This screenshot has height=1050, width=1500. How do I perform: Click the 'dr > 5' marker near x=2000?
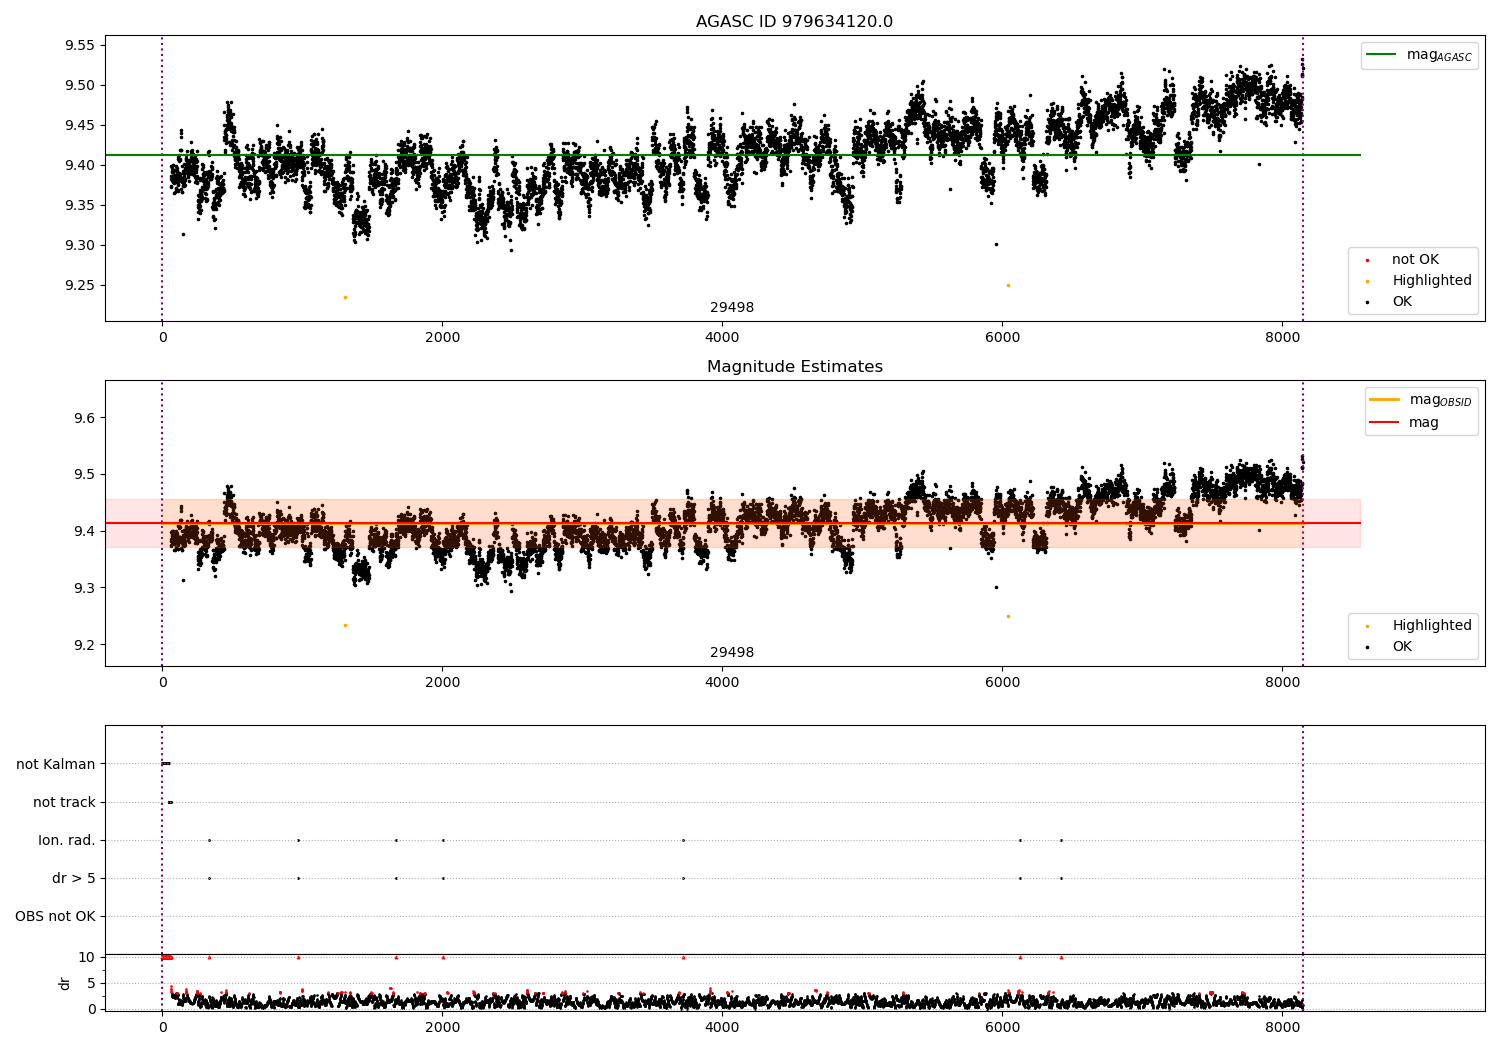click(443, 878)
